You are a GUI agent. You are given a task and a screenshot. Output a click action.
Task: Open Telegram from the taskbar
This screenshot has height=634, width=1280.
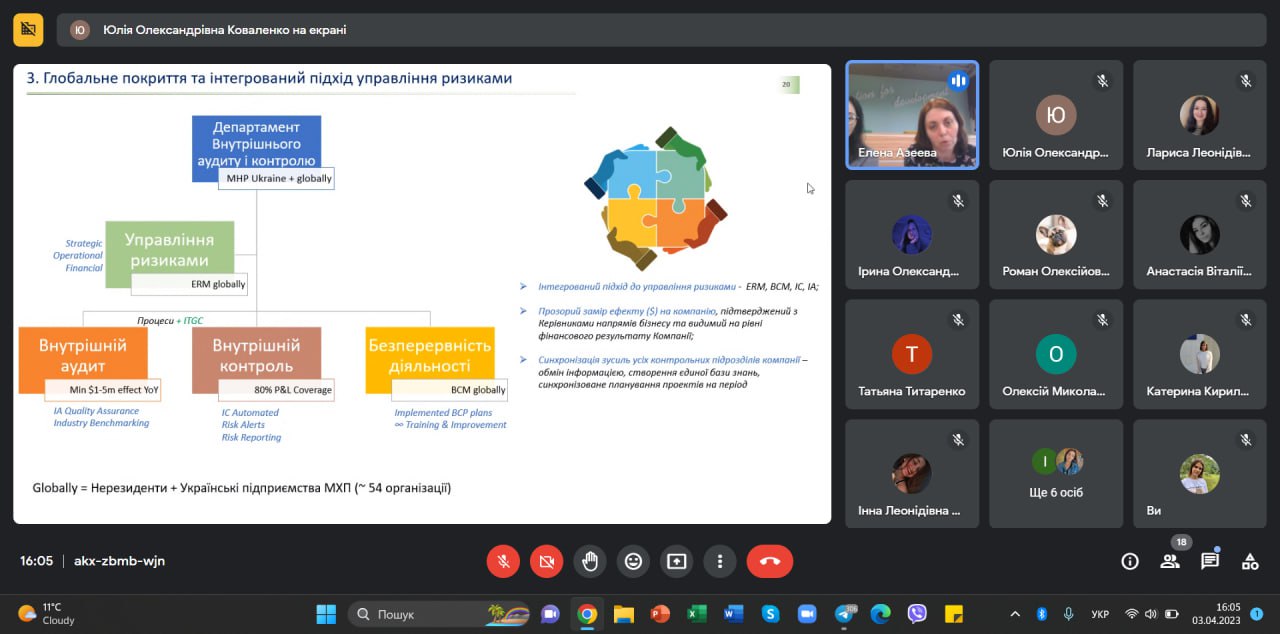pyautogui.click(x=843, y=613)
